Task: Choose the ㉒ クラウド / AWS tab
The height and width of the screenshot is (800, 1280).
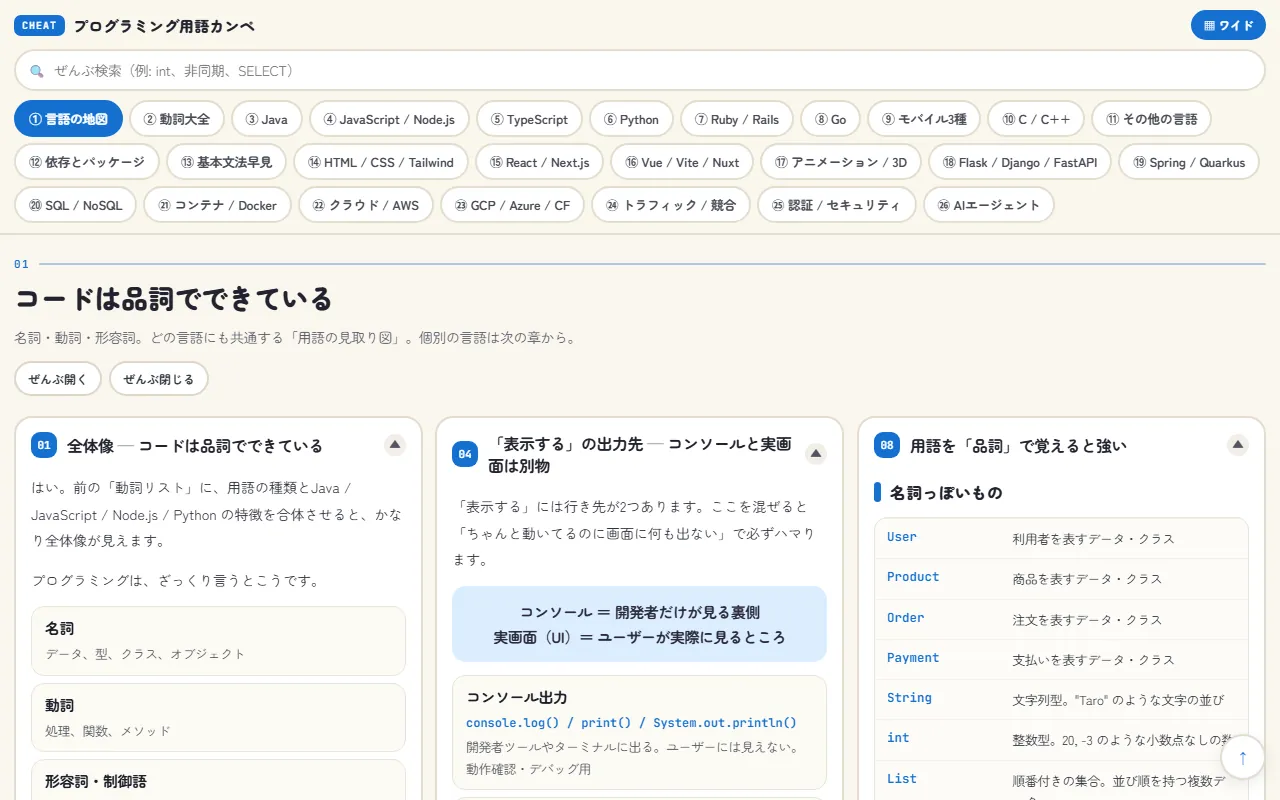Action: [x=366, y=205]
